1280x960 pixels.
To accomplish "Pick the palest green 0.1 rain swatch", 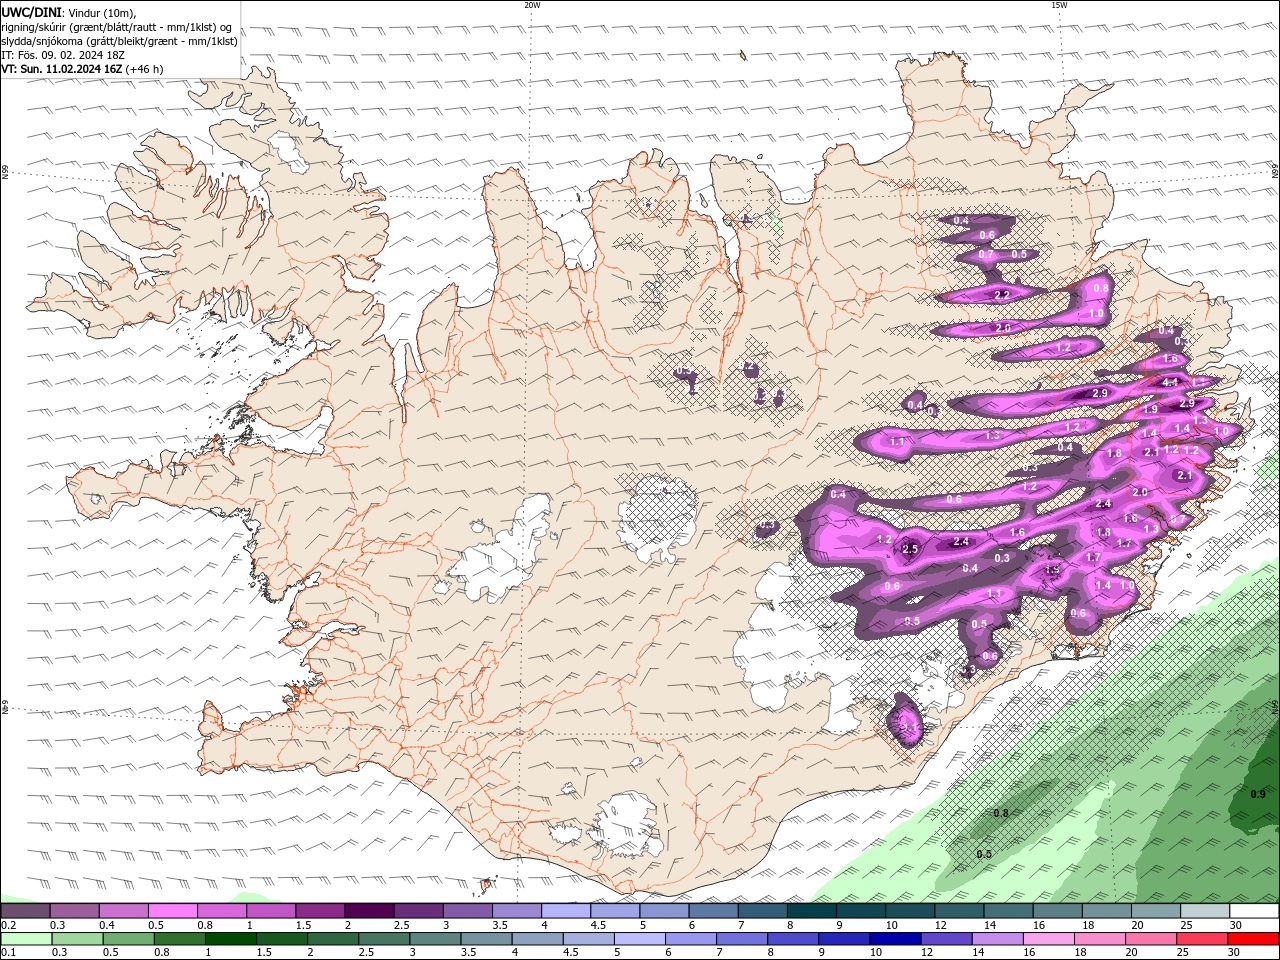I will (x=26, y=939).
